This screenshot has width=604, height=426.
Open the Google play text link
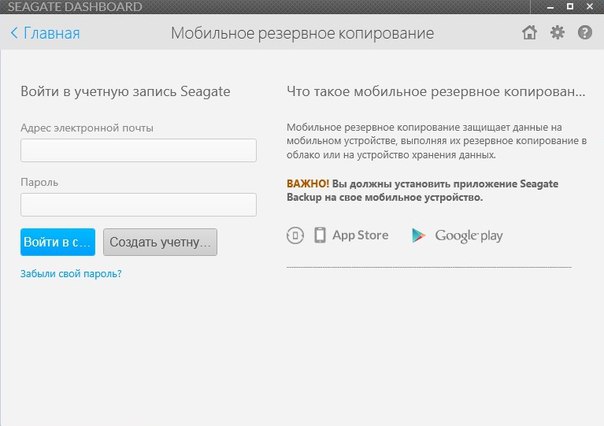(x=468, y=236)
